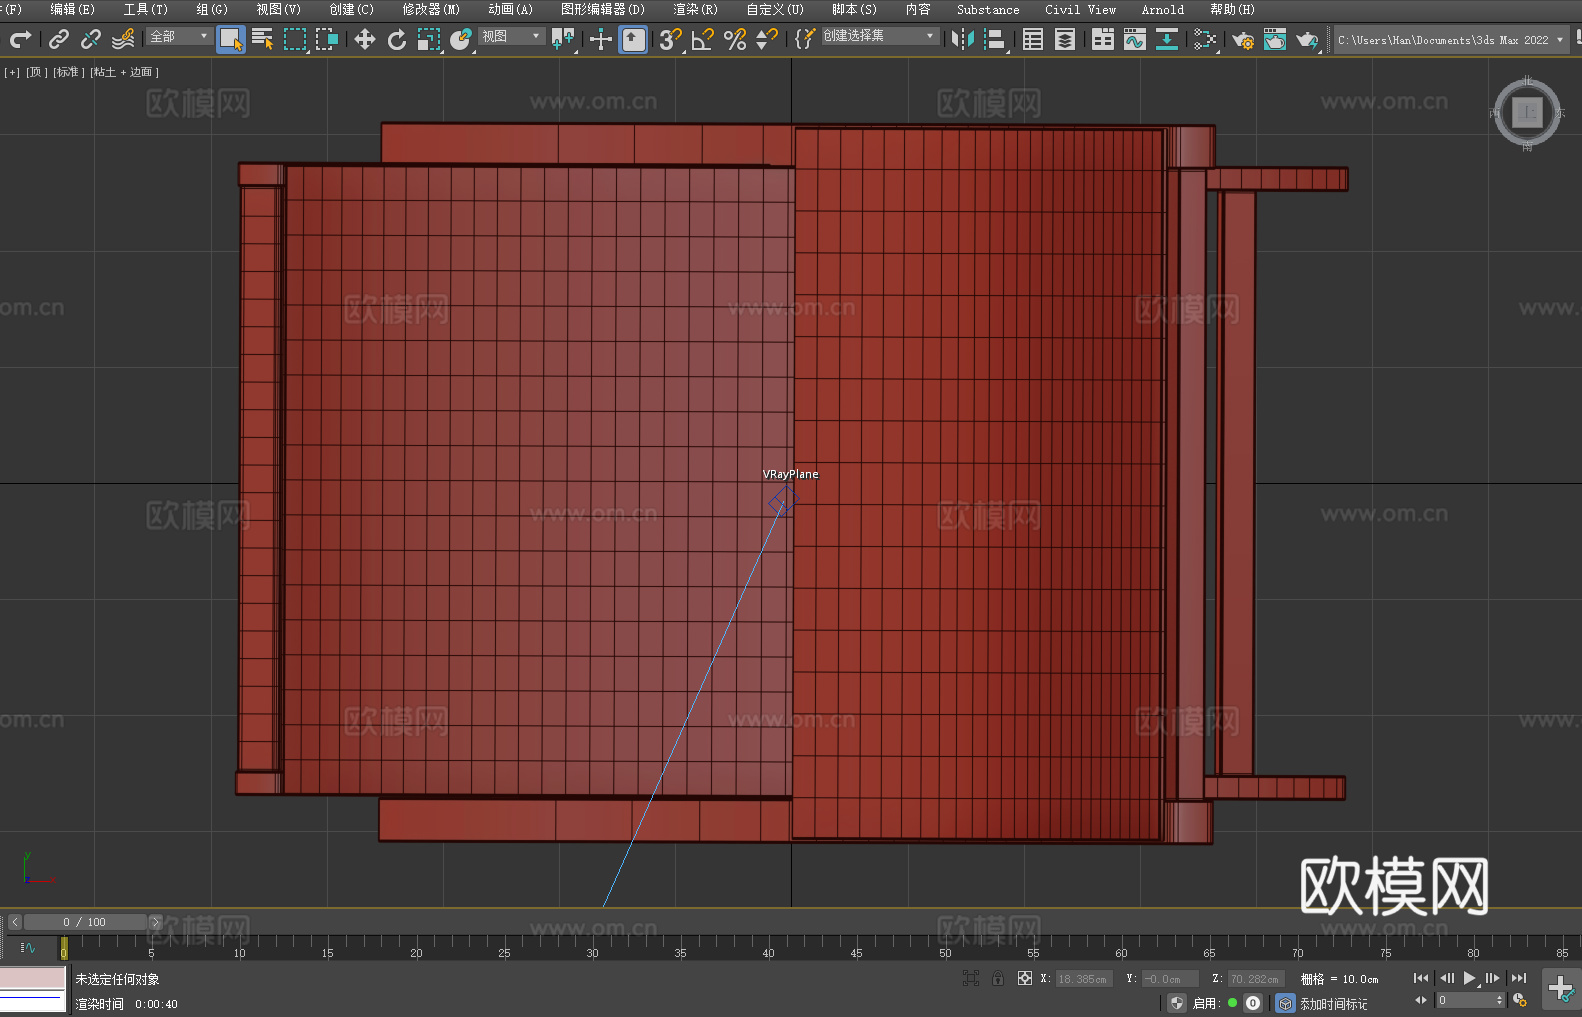Viewport: 1582px width, 1017px height.
Task: Open the project path dropdown
Action: tap(1451, 40)
